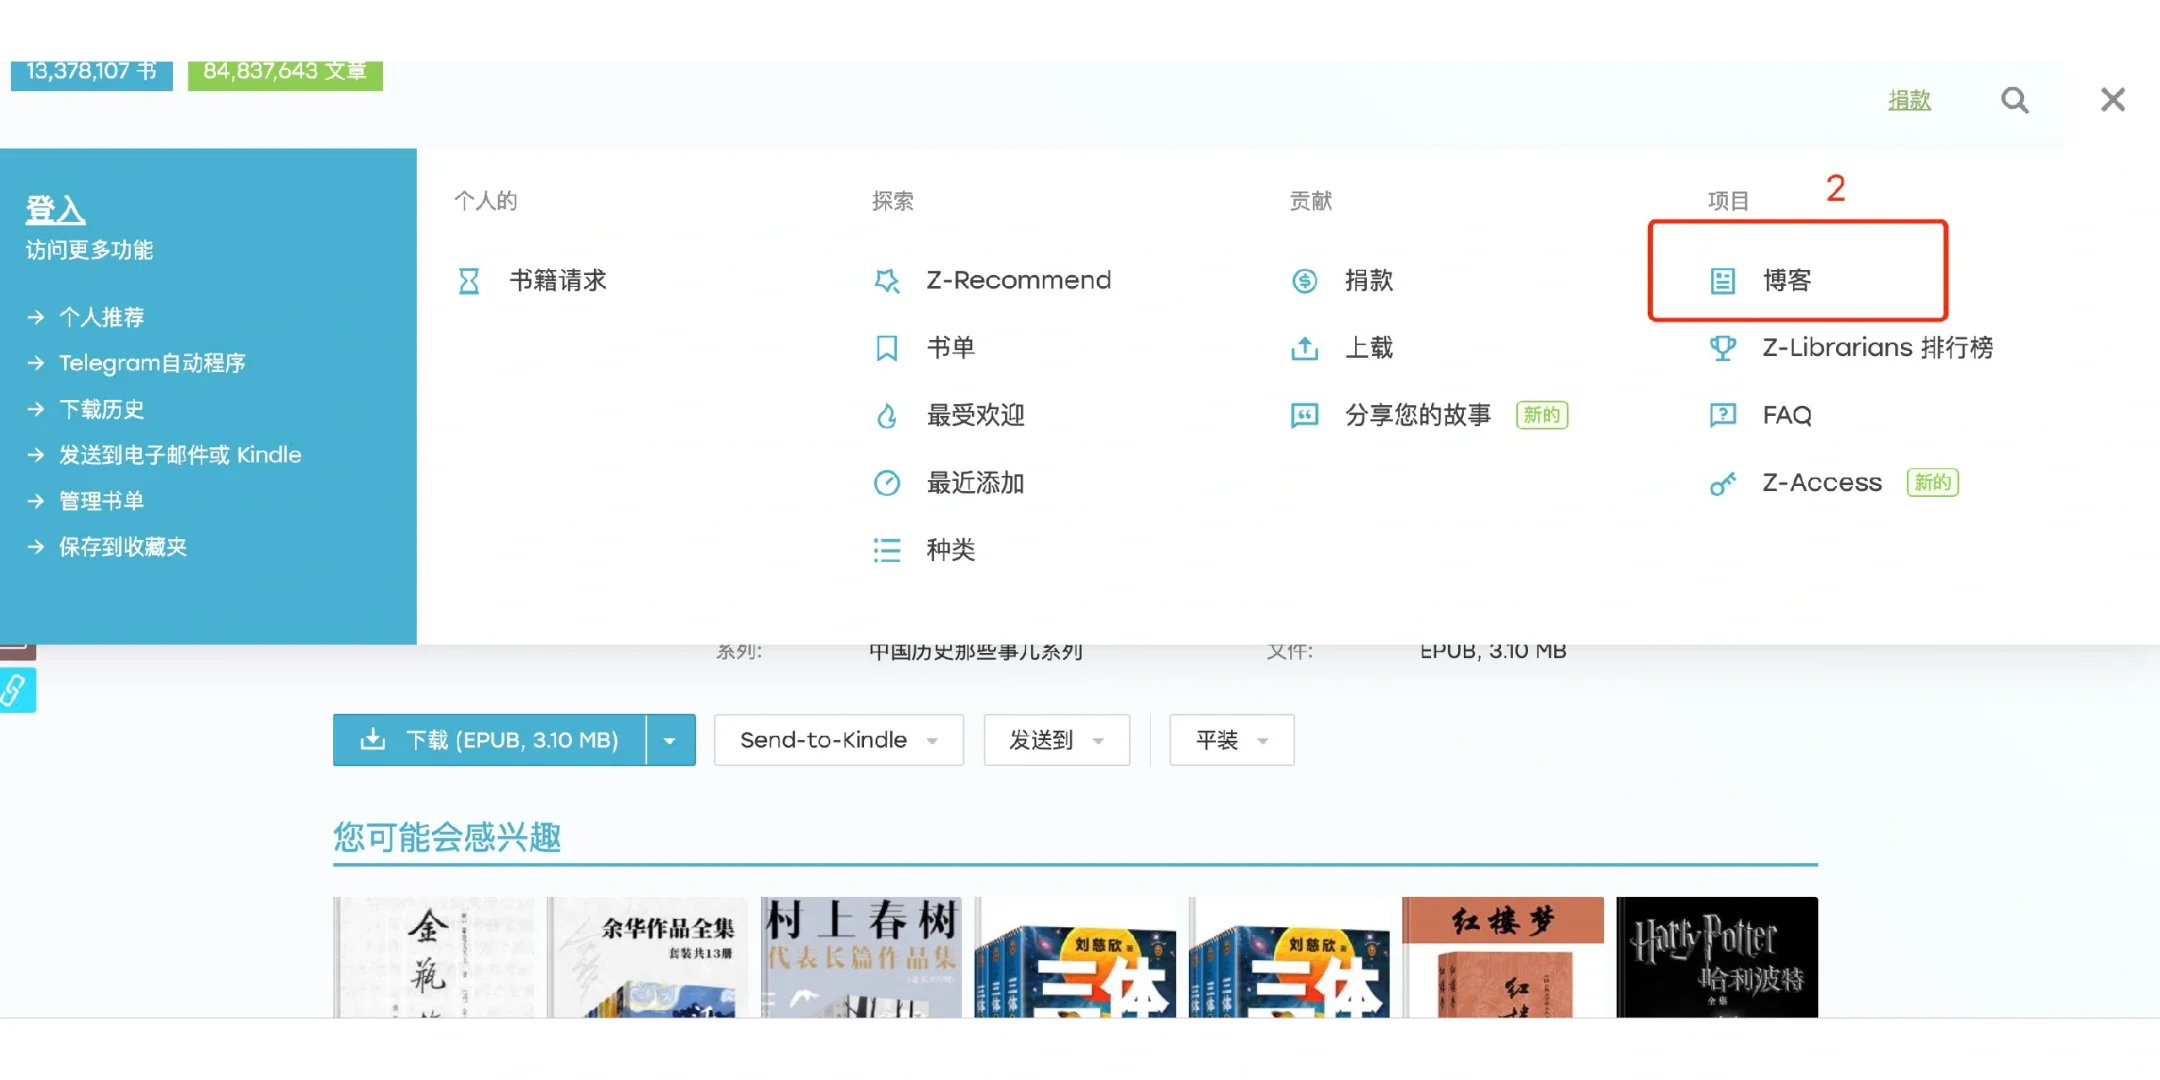Open 分享您的故事 menu entry
This screenshot has height=1080, width=2160.
tap(1417, 415)
